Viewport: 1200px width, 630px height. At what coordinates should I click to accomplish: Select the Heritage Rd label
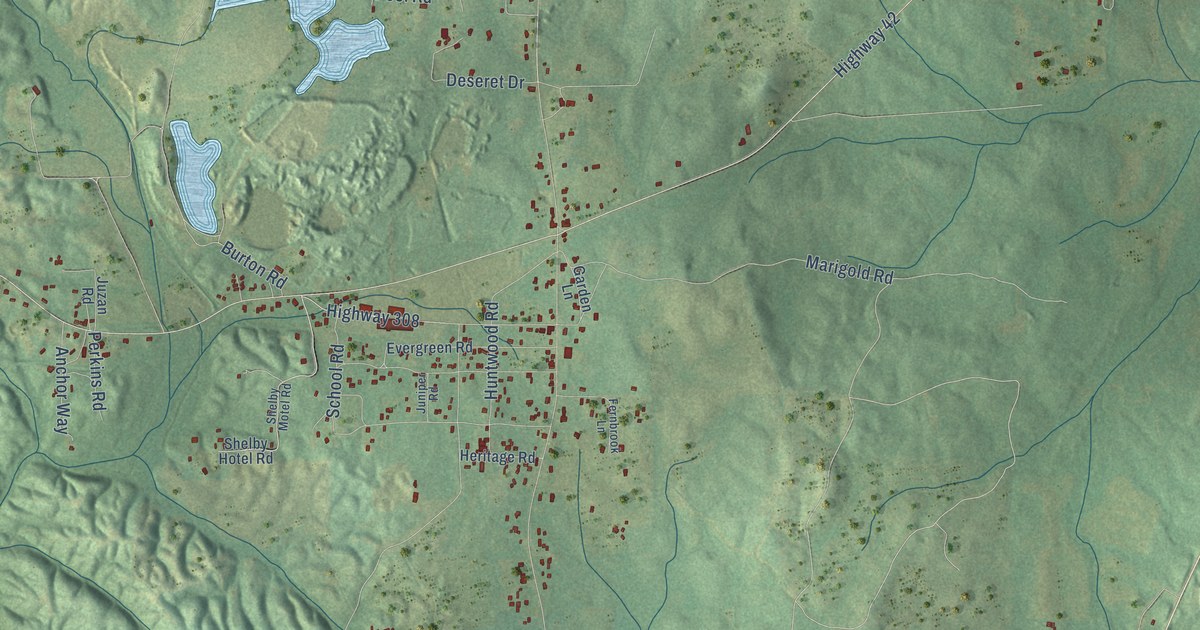[x=498, y=457]
